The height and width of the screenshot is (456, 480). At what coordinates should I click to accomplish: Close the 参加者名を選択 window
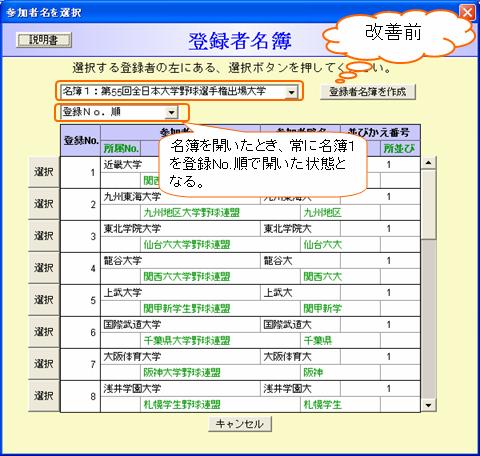coord(467,13)
